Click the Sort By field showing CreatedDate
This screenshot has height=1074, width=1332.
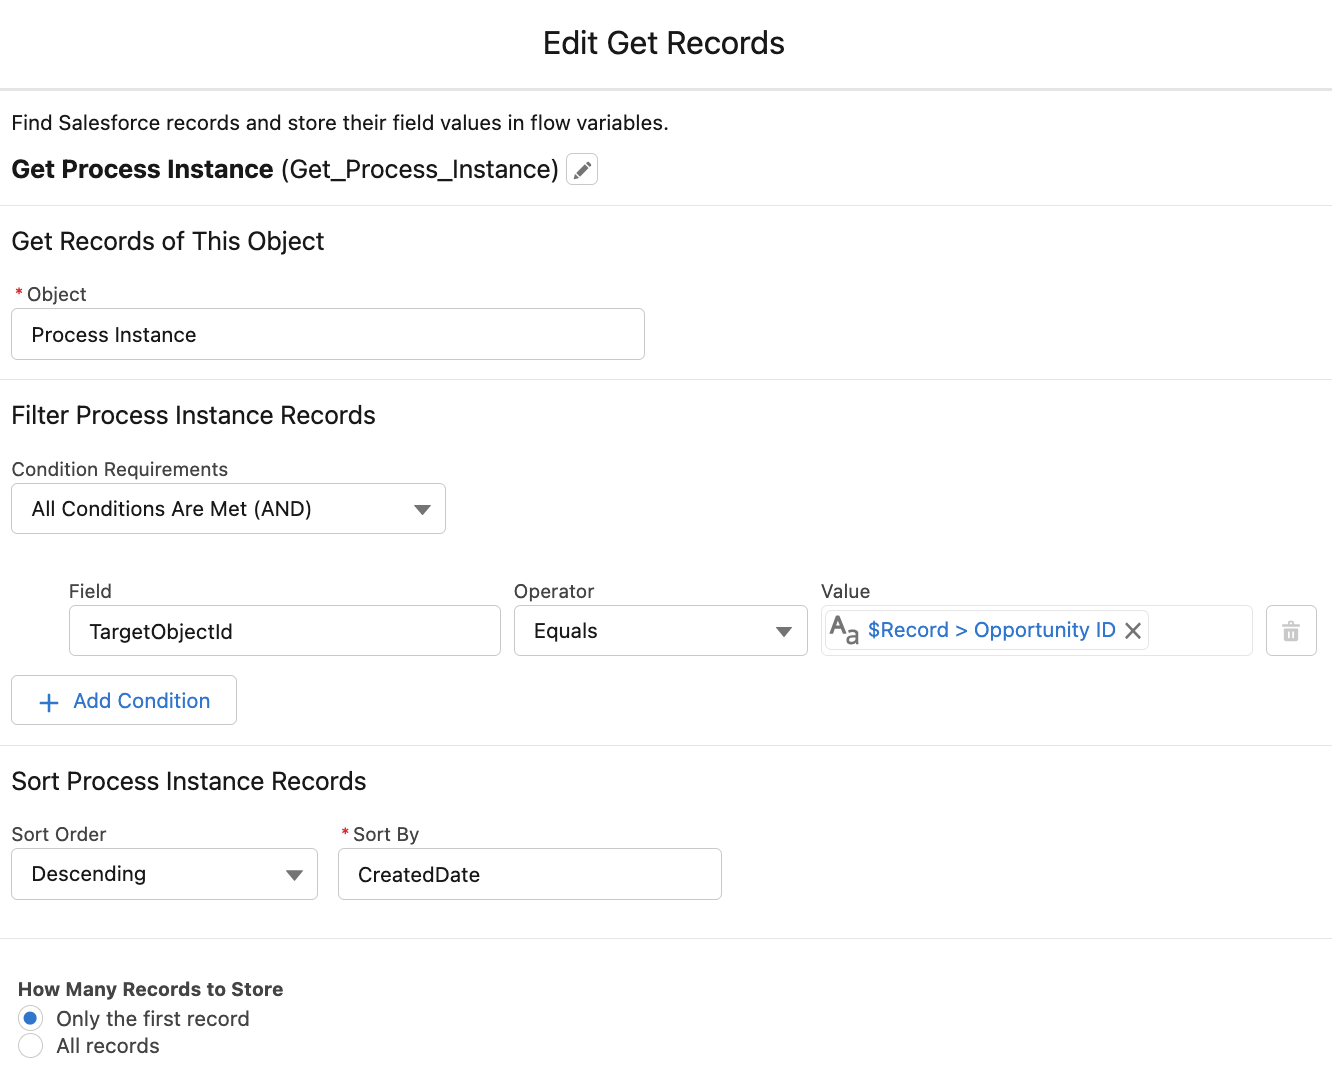(x=529, y=873)
